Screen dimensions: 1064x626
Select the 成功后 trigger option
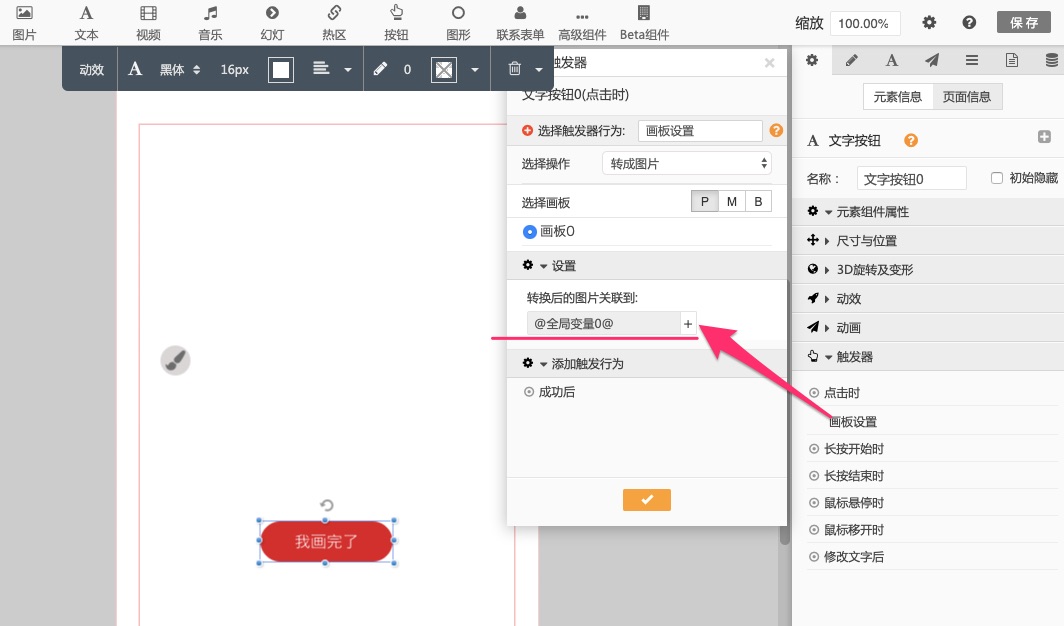click(x=530, y=392)
